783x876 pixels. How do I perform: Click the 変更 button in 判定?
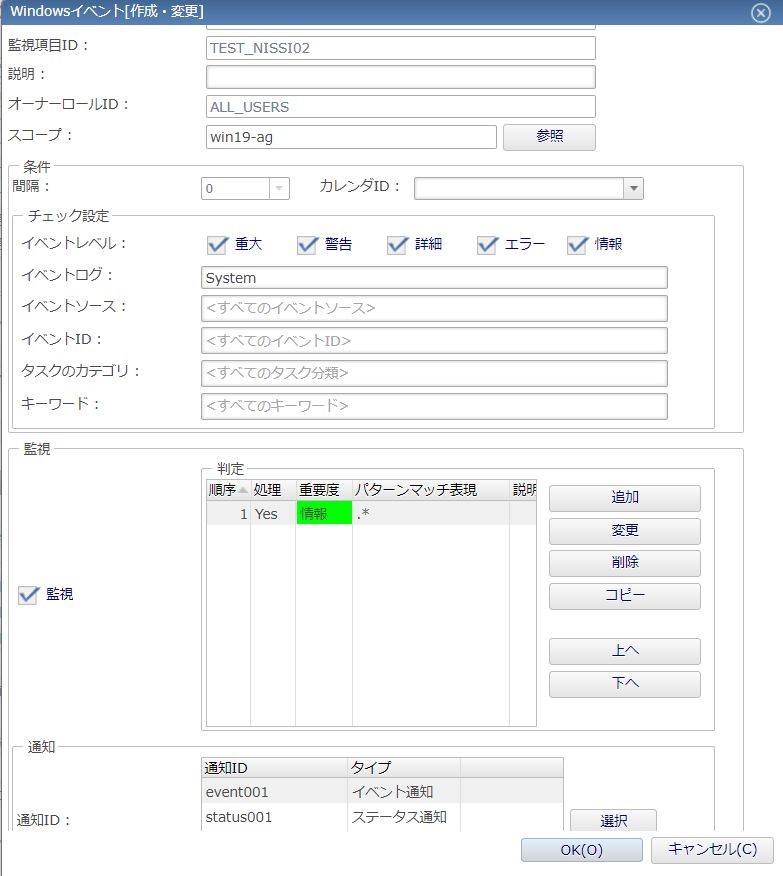pos(624,531)
